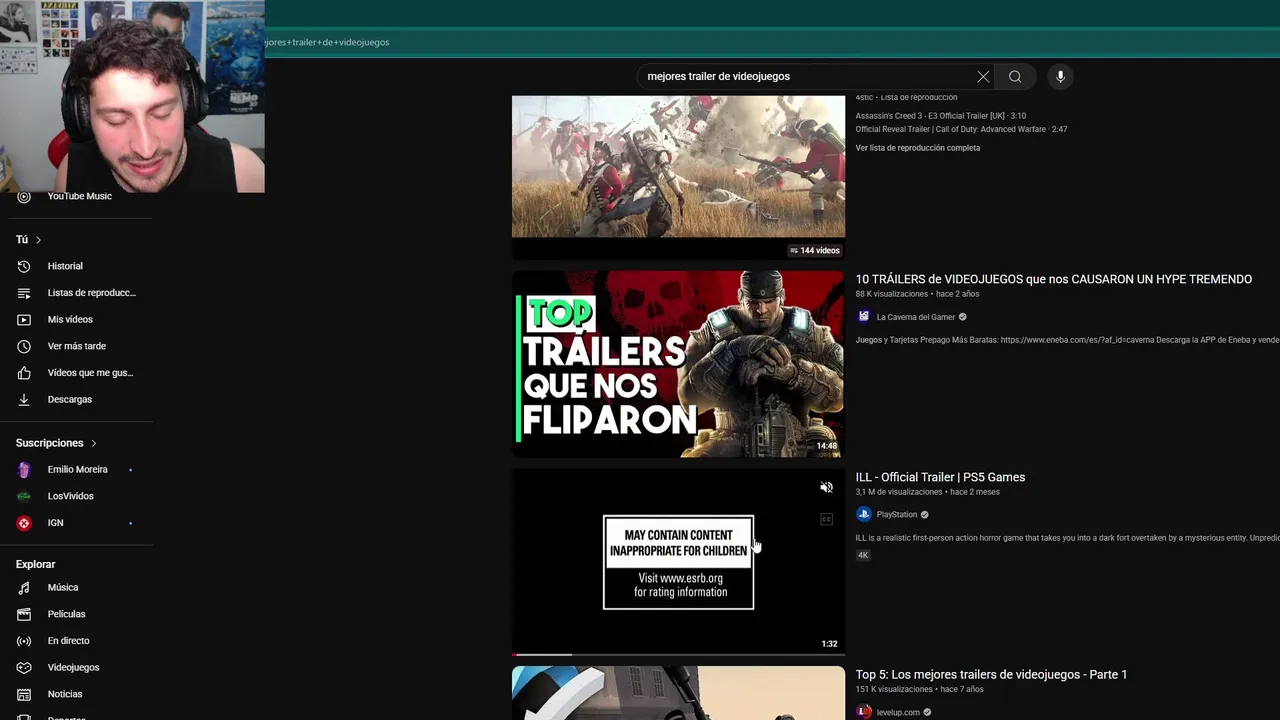Viewport: 1280px width, 720px height.
Task: Clear the search box with the X icon
Action: 983,77
